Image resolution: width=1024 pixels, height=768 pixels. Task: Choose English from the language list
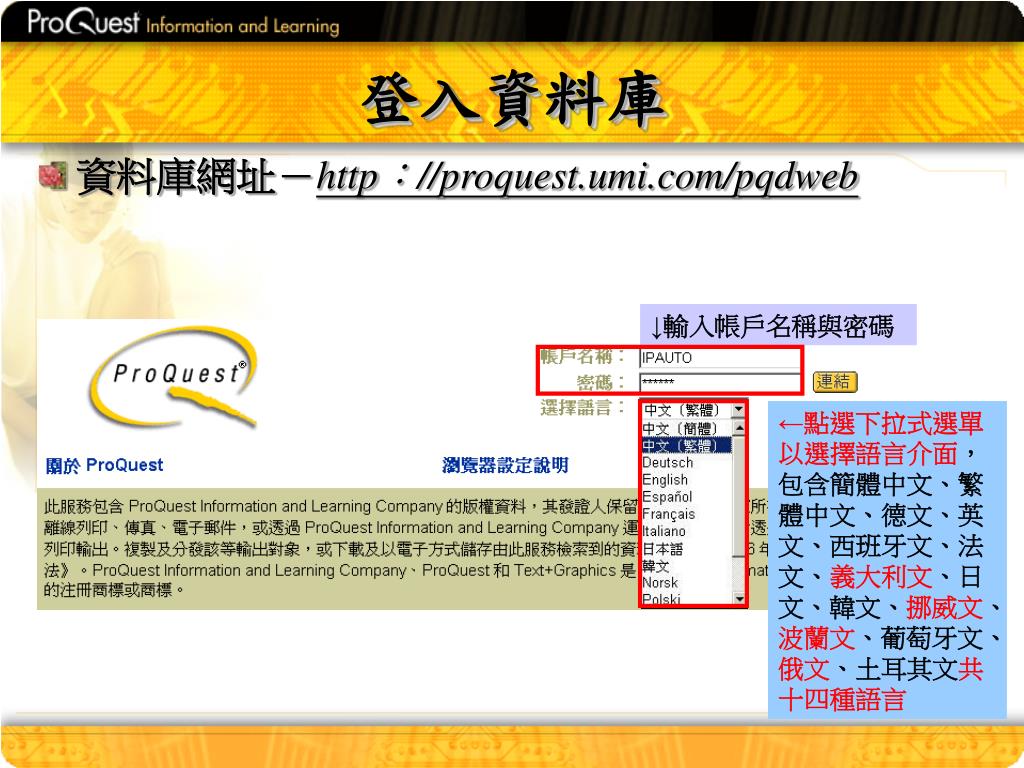(686, 479)
